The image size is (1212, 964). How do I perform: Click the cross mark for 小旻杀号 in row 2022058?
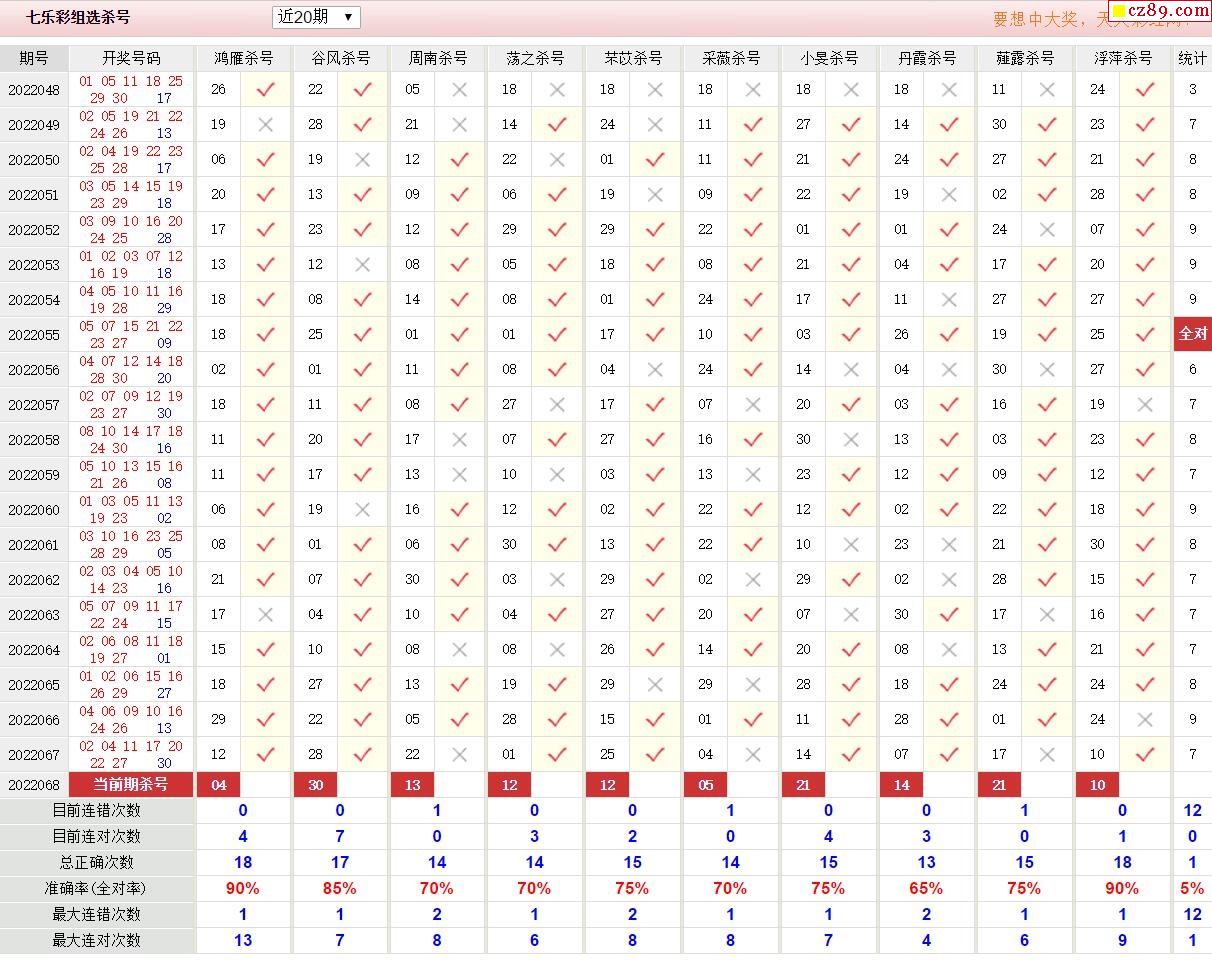[851, 439]
